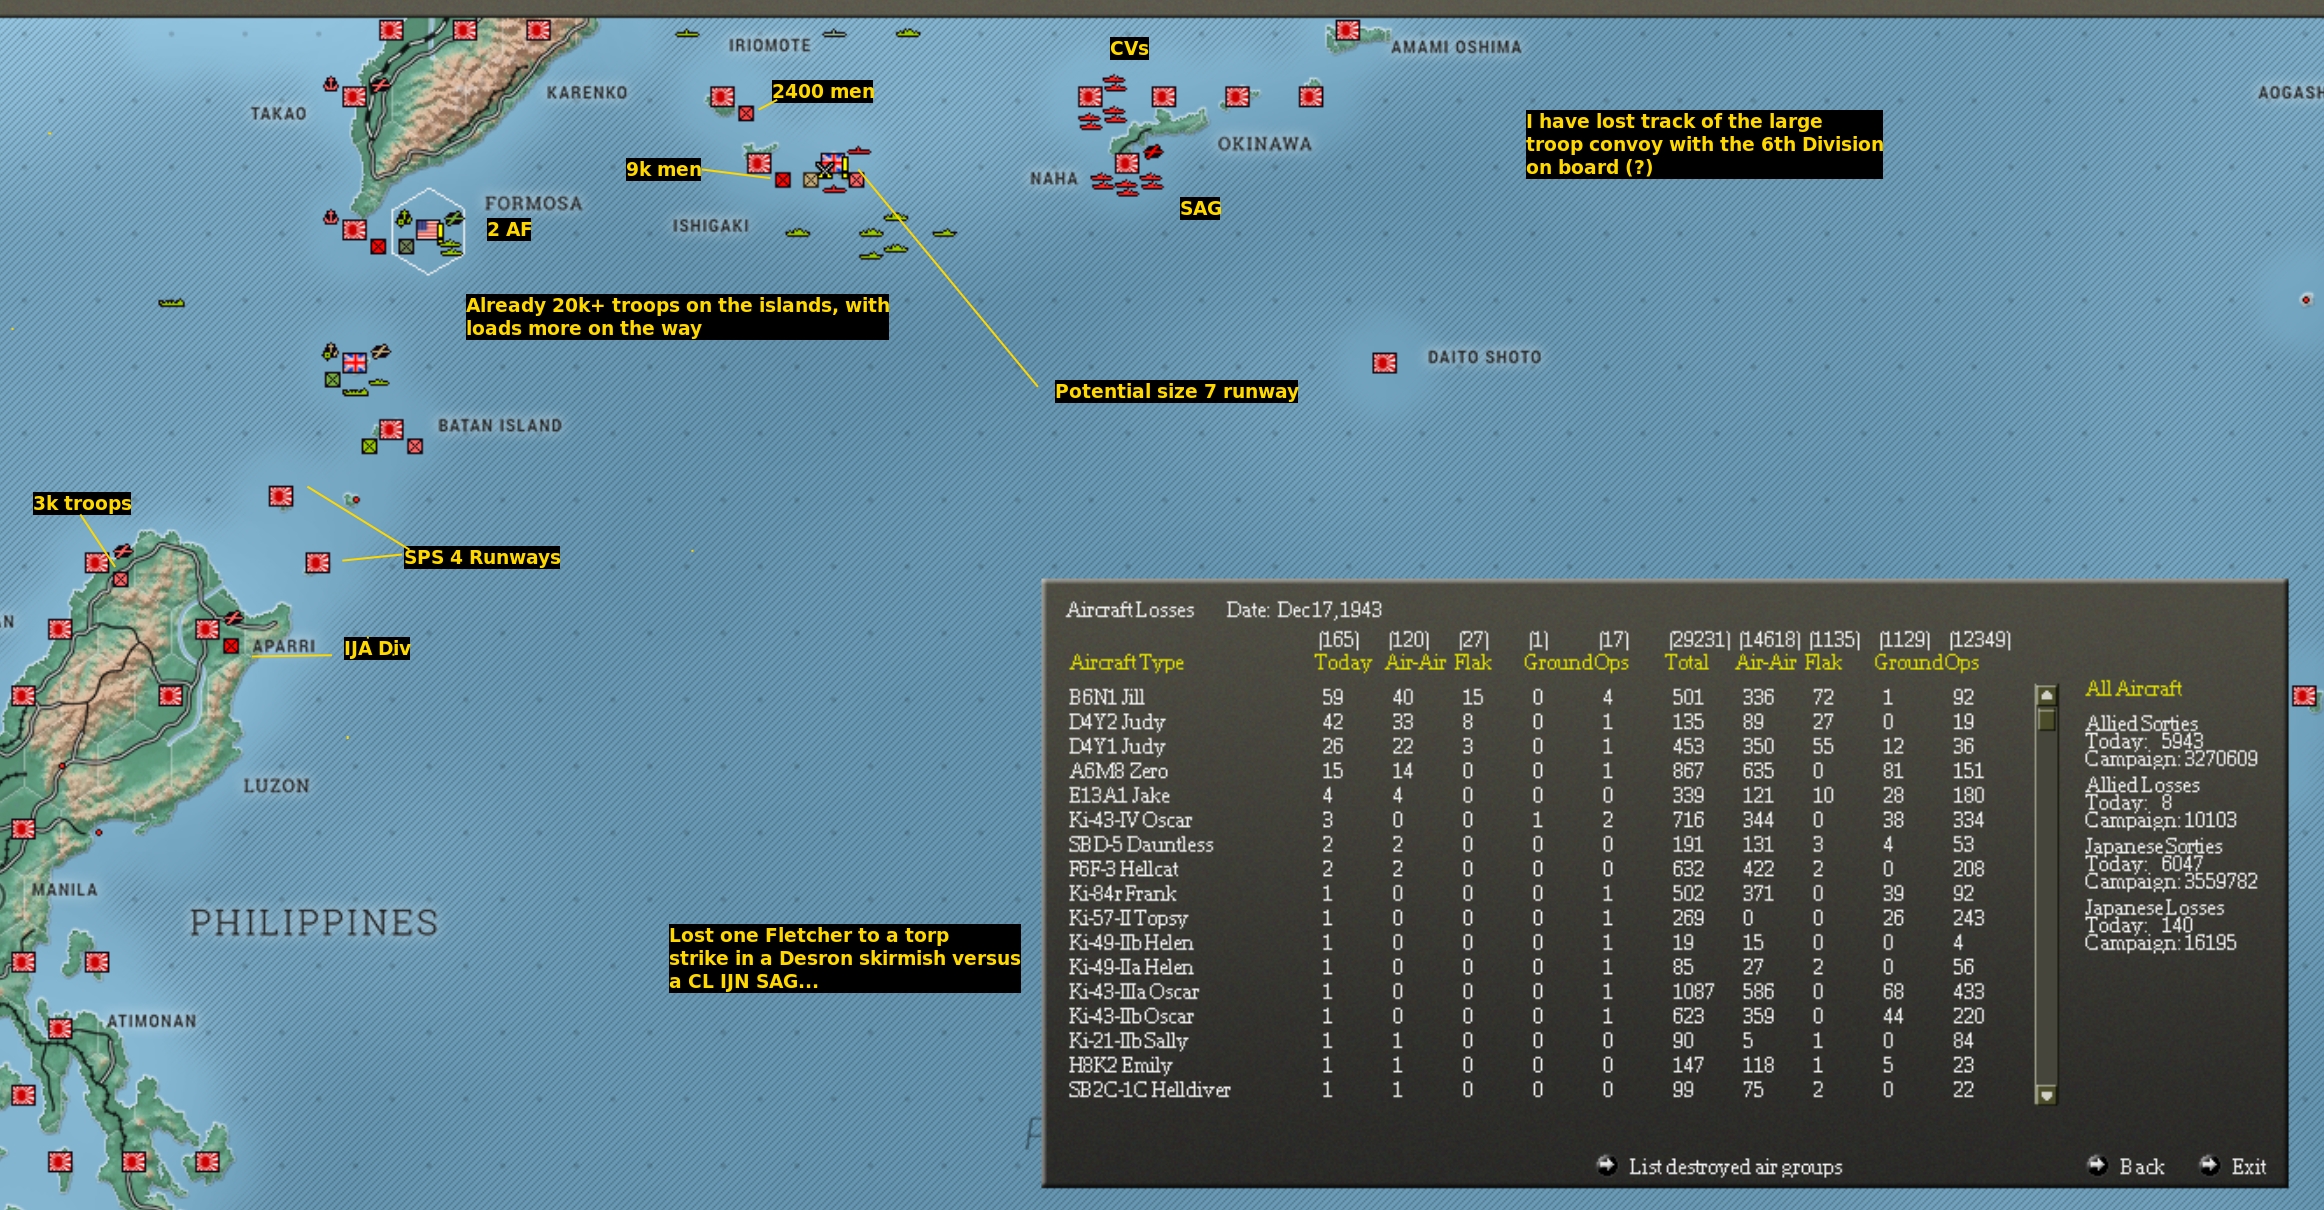
Task: Select the A6M8 Zero row
Action: pyautogui.click(x=1527, y=770)
